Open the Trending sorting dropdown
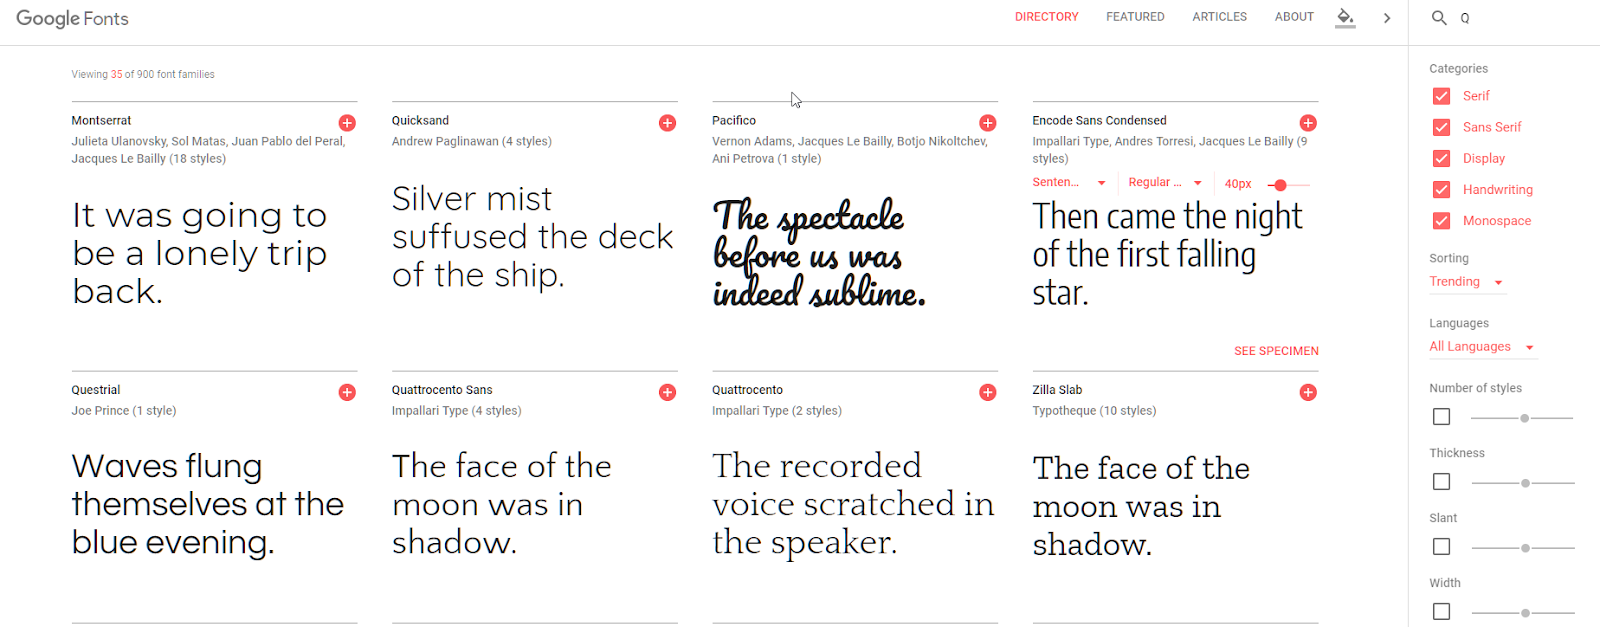The width and height of the screenshot is (1600, 627). [x=1466, y=282]
